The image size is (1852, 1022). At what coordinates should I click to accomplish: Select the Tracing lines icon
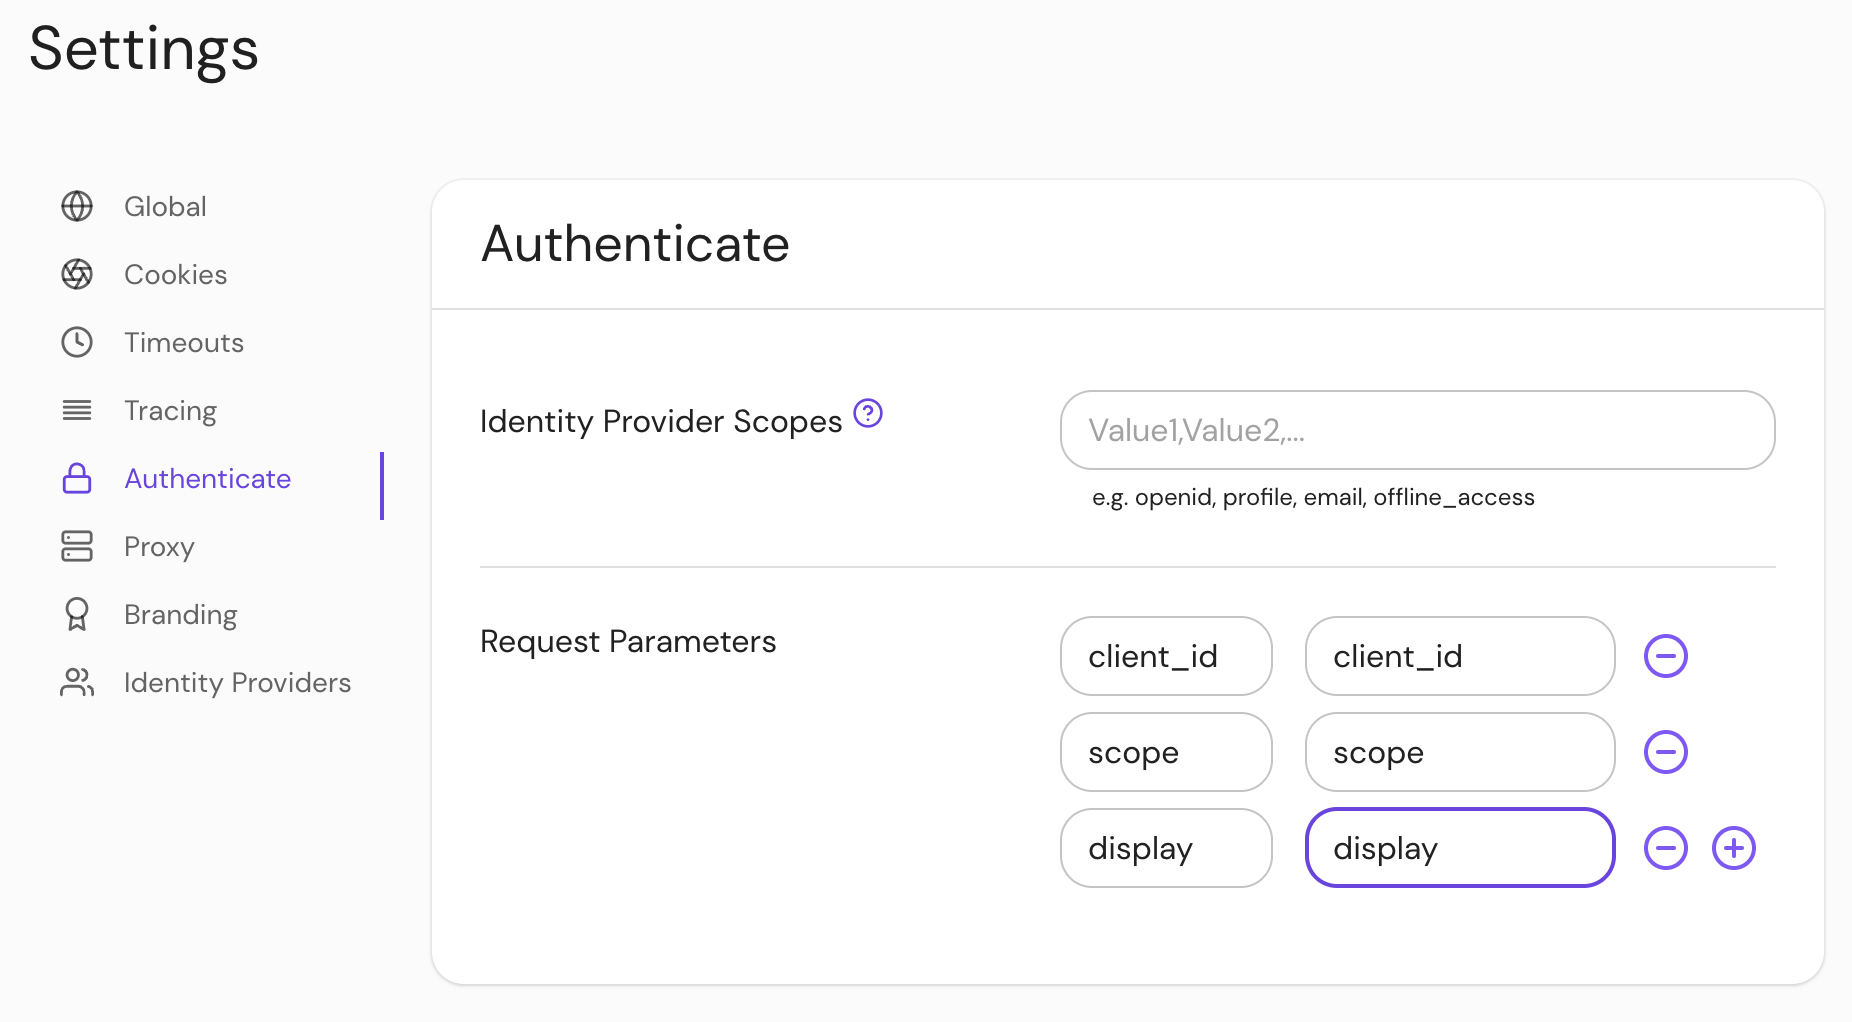click(x=77, y=410)
